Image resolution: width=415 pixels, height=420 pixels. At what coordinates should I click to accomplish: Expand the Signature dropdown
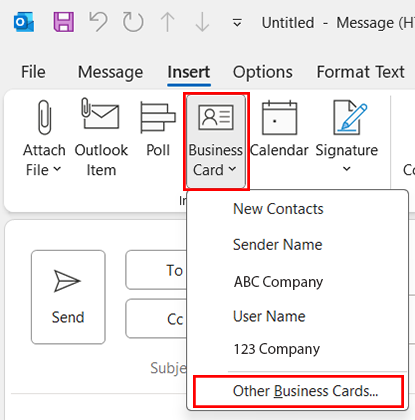(x=347, y=137)
